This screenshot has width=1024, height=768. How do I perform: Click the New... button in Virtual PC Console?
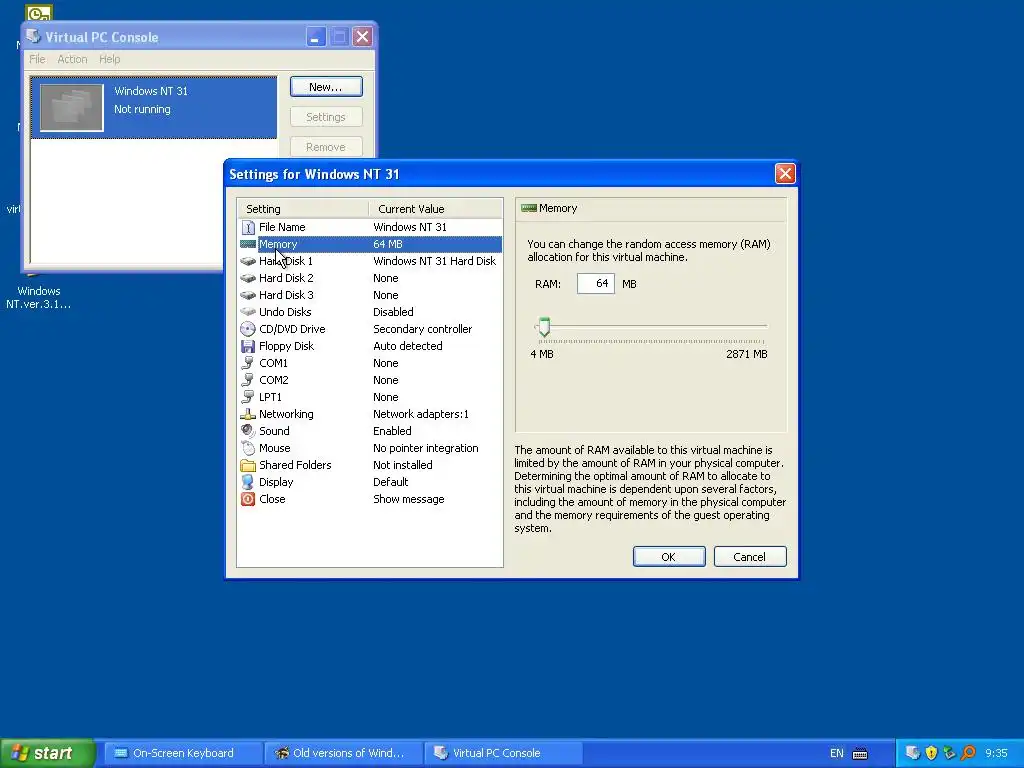pos(326,87)
